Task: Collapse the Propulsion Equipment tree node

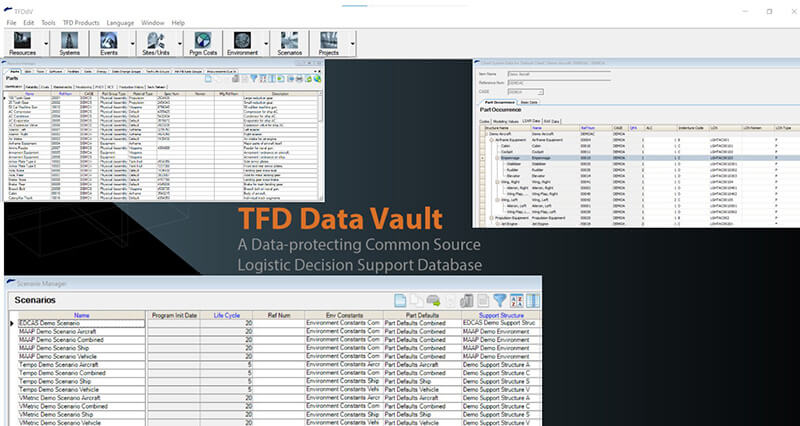Action: coord(491,218)
